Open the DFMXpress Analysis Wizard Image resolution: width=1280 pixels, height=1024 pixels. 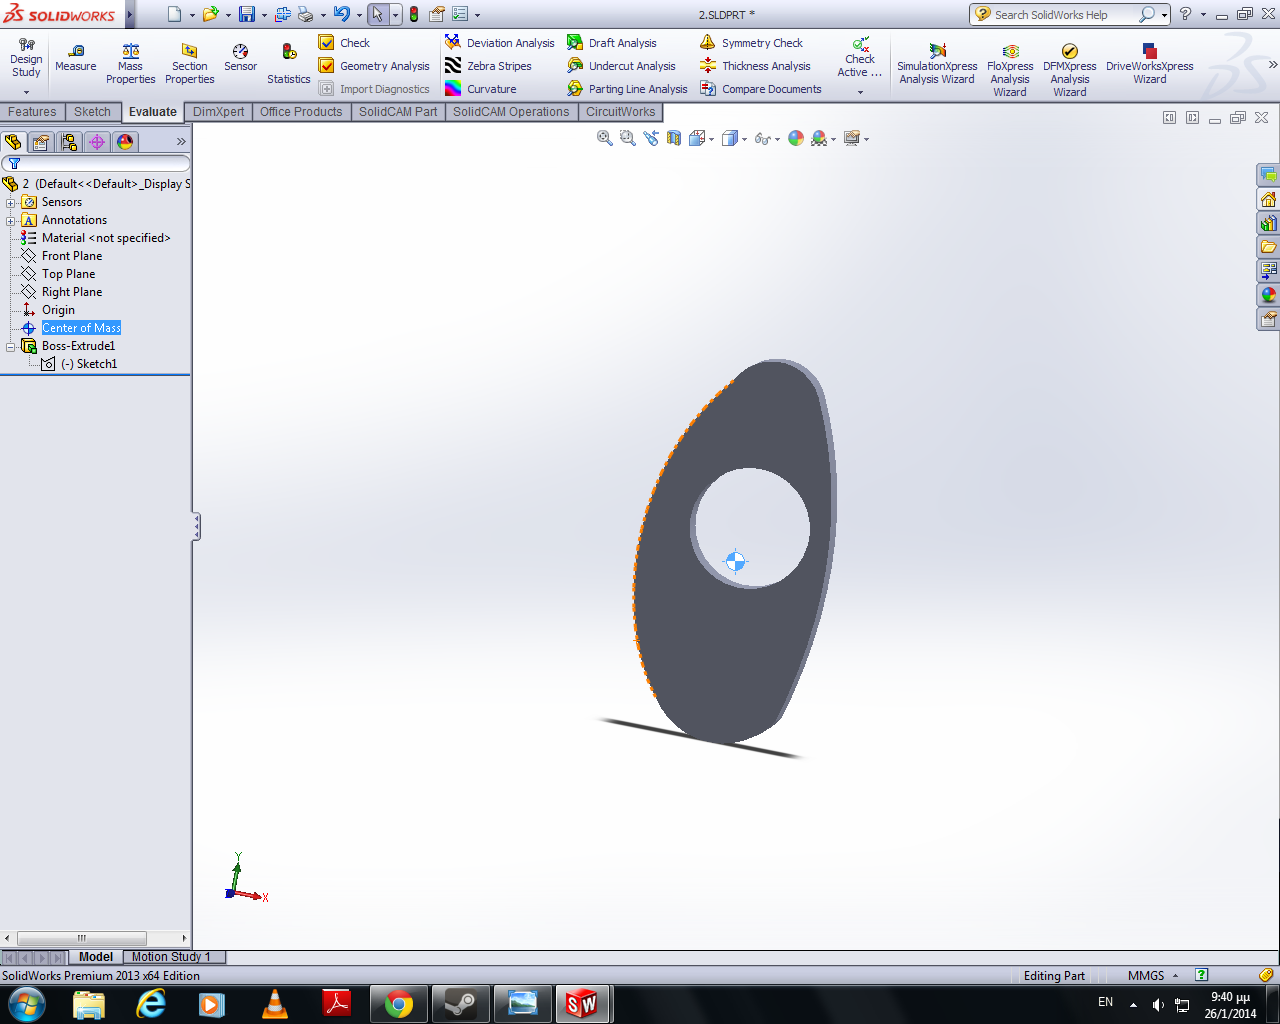(x=1070, y=70)
